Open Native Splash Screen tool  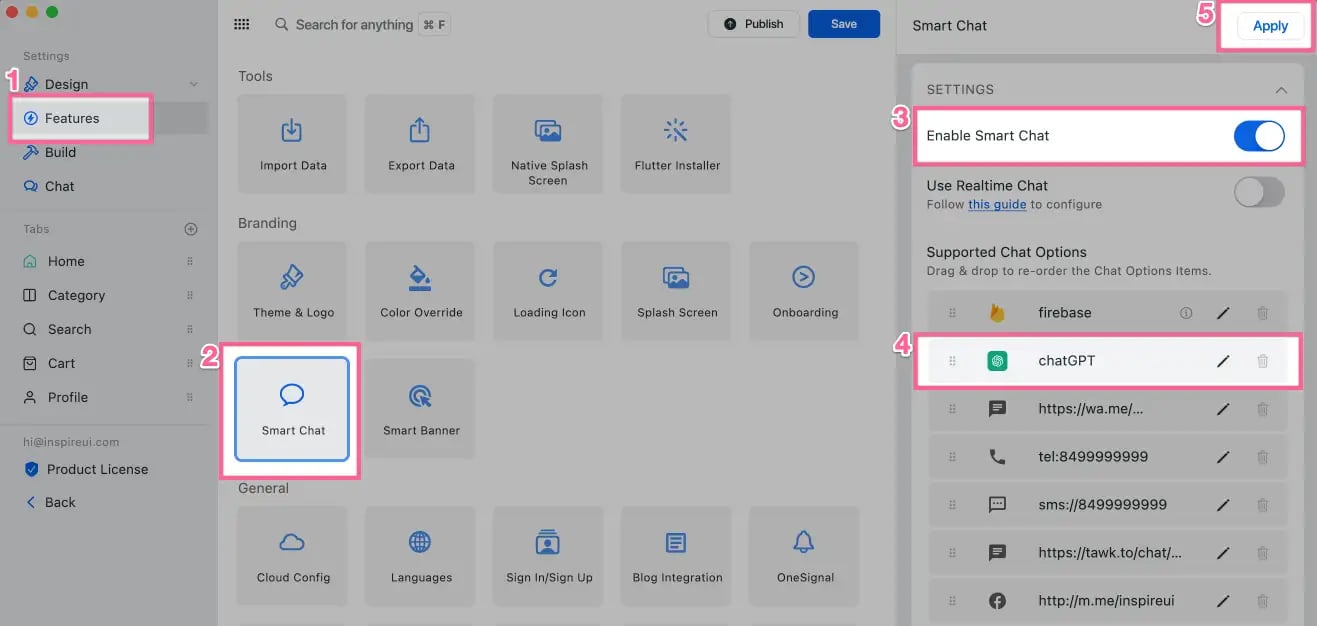click(x=548, y=144)
